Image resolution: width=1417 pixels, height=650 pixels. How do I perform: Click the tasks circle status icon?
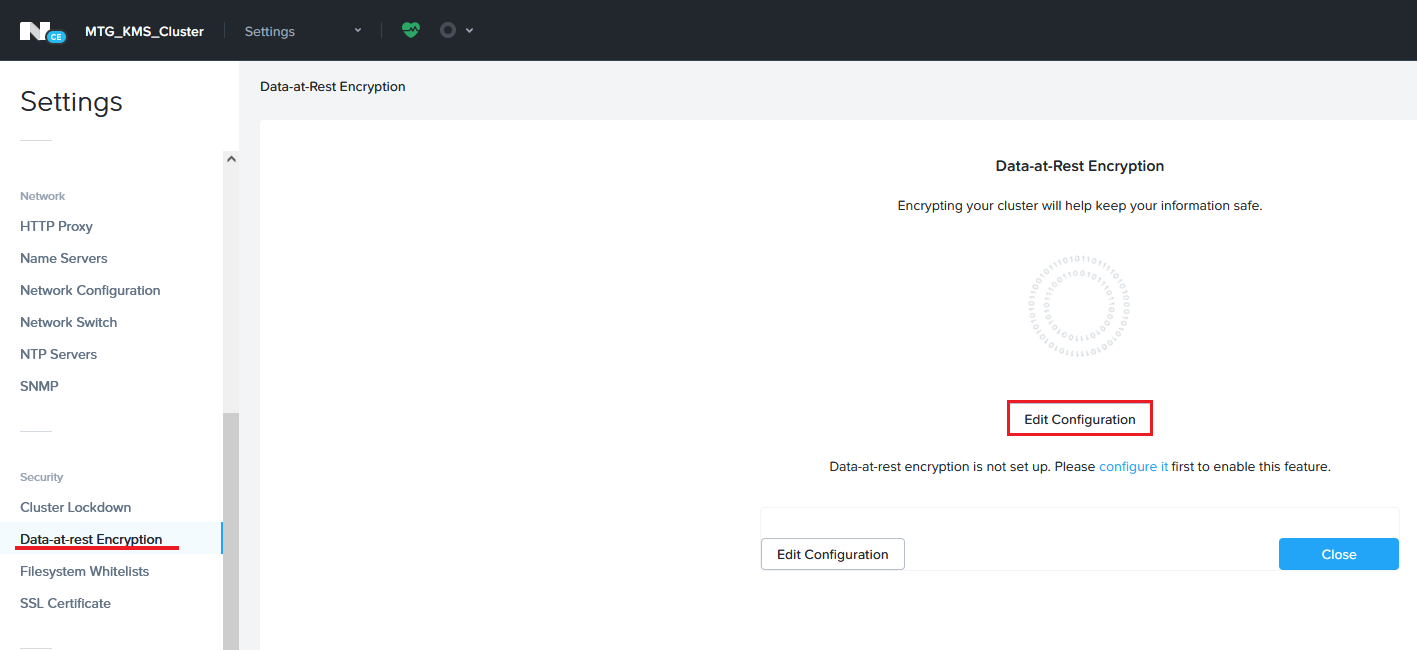click(448, 30)
